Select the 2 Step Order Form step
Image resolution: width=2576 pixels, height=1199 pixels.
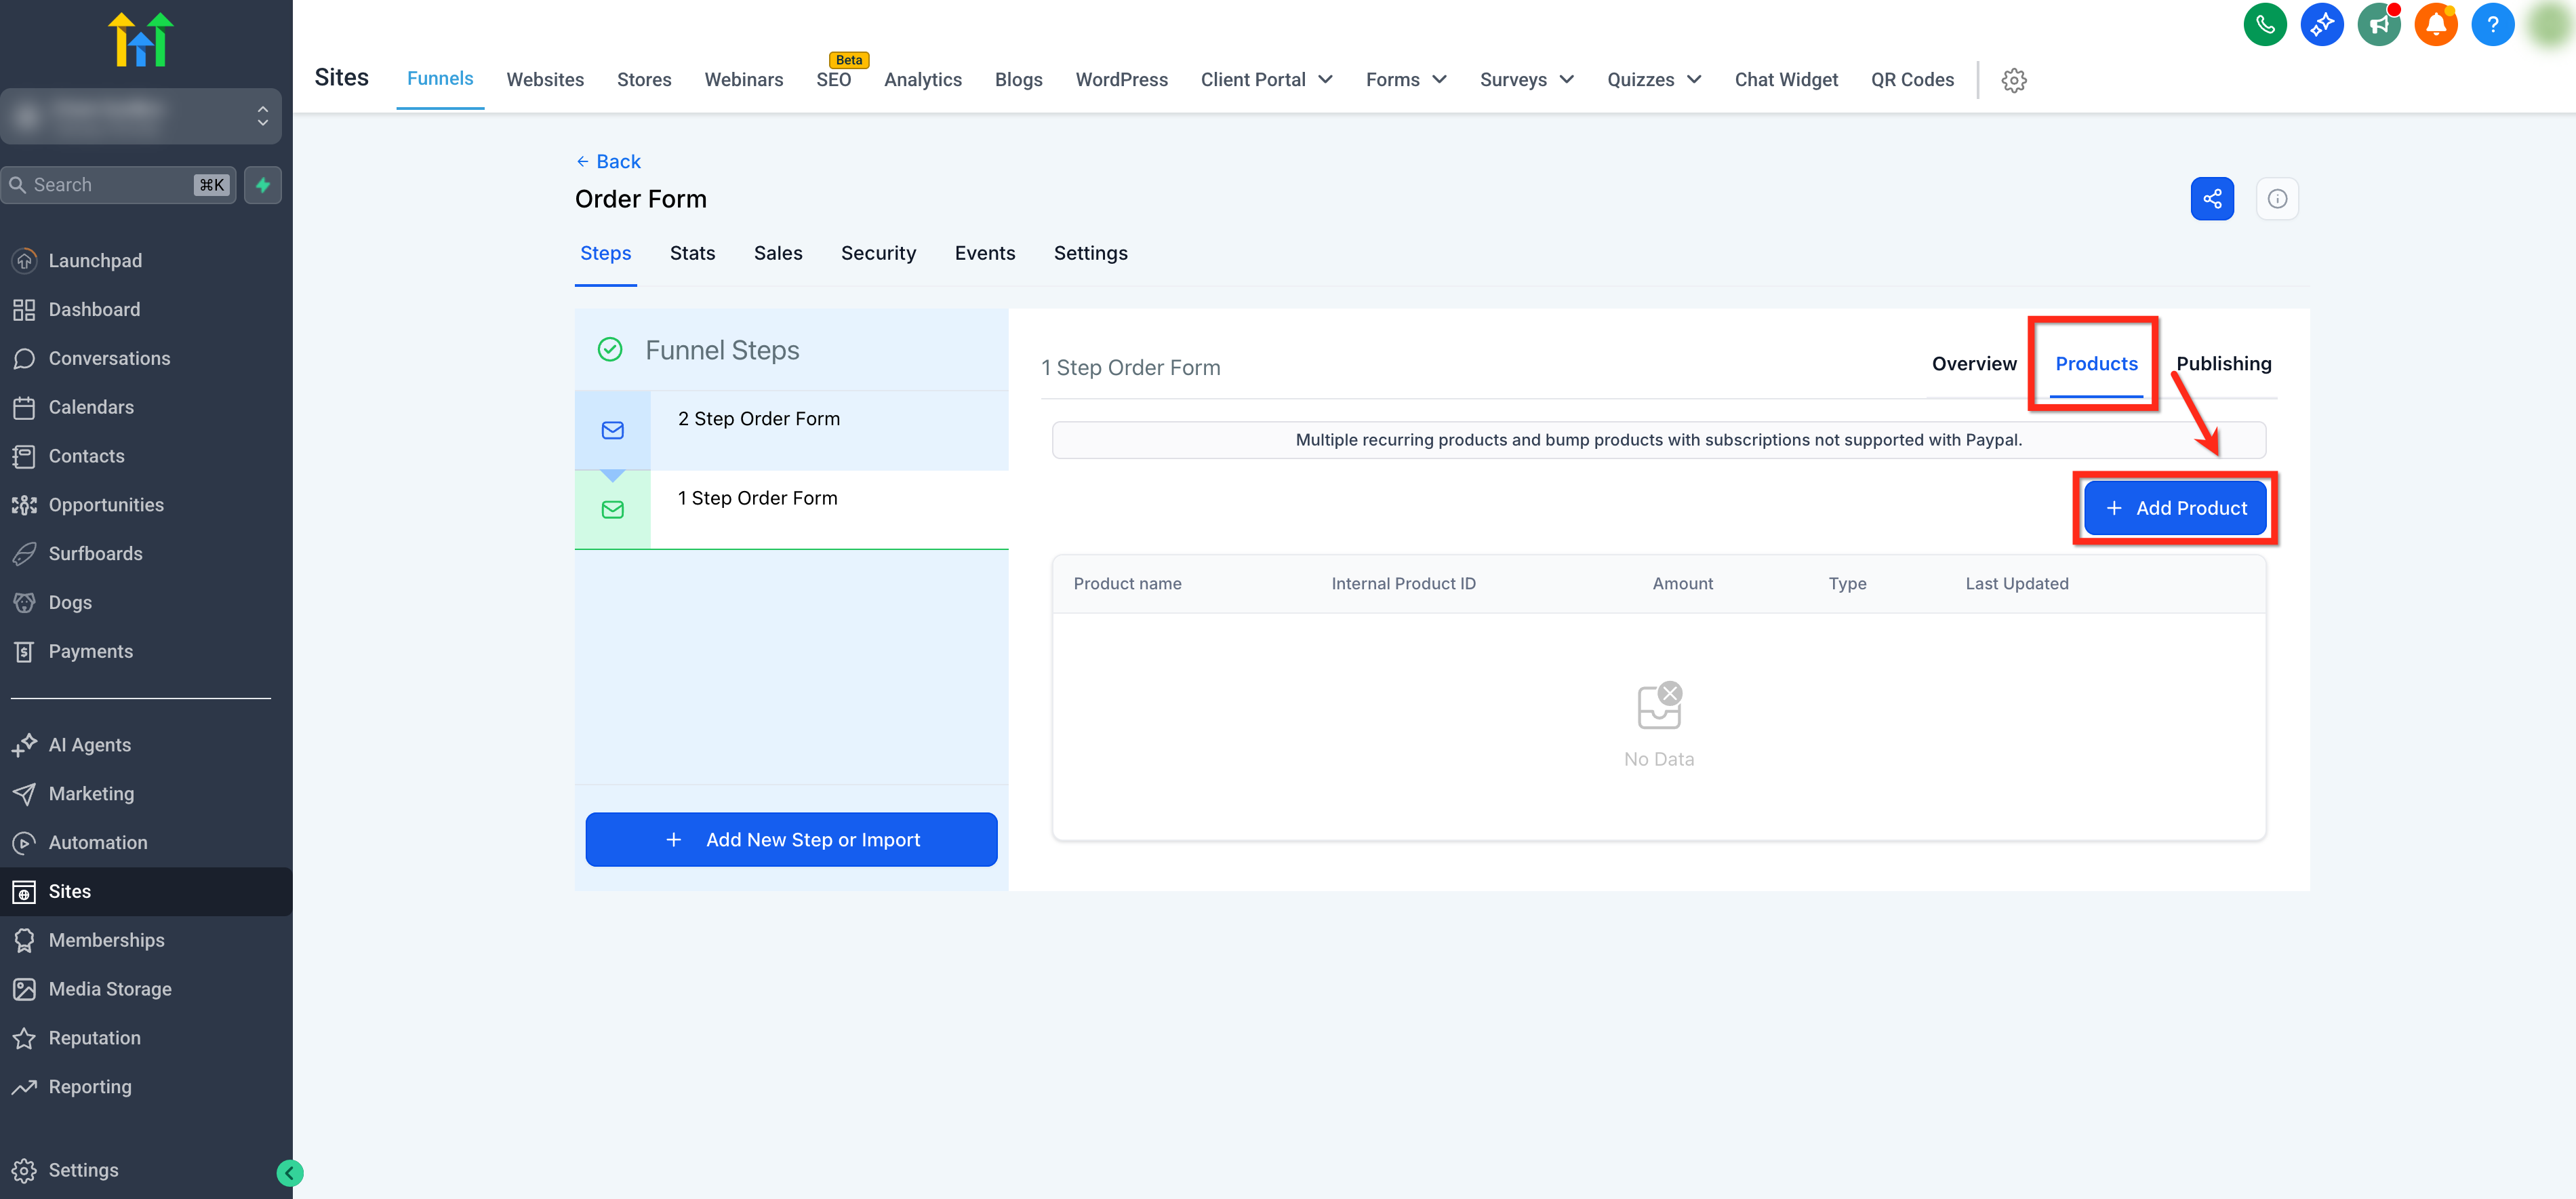758,419
